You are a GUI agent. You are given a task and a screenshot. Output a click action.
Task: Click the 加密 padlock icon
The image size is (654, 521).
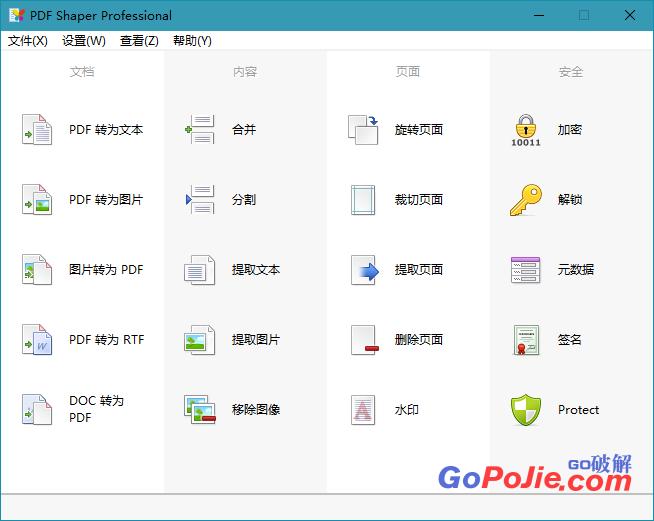(526, 130)
